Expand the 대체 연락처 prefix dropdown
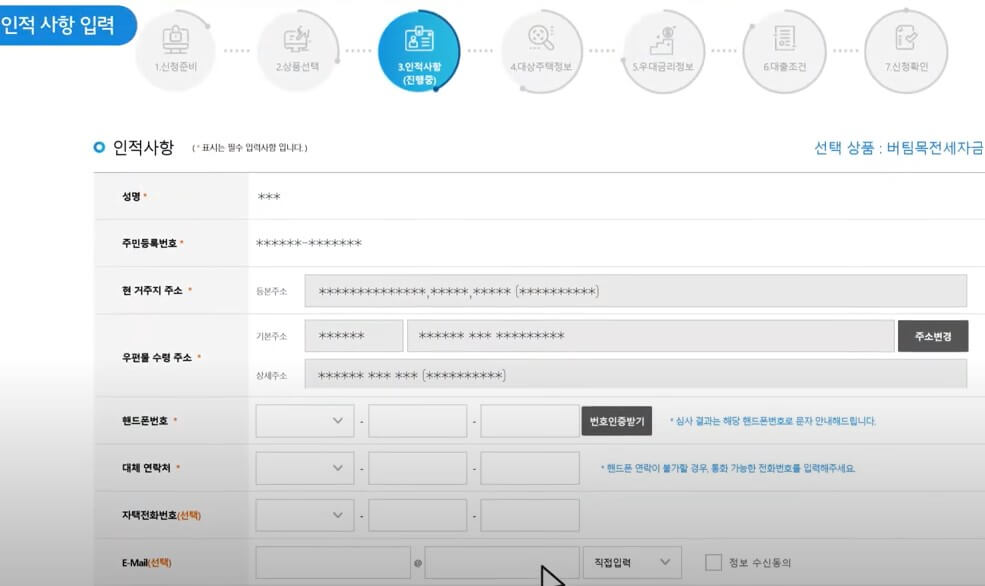Screen dimensions: 985x586 coord(305,468)
